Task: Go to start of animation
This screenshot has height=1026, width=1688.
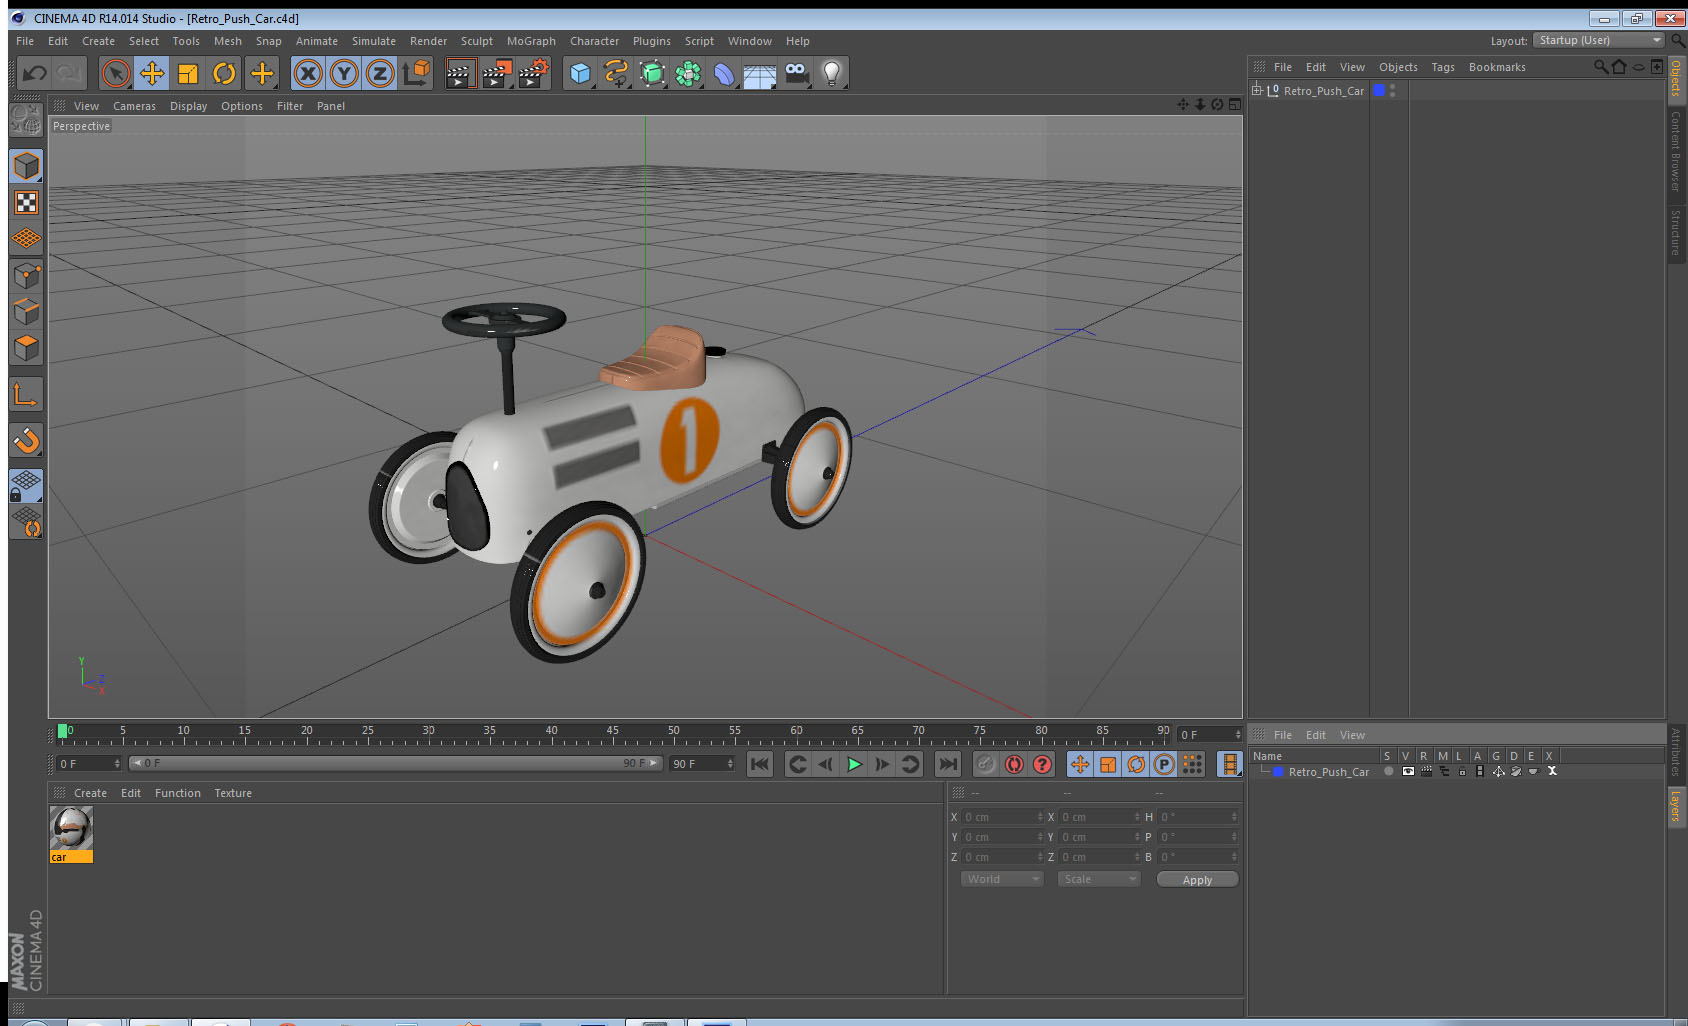Action: pyautogui.click(x=760, y=764)
